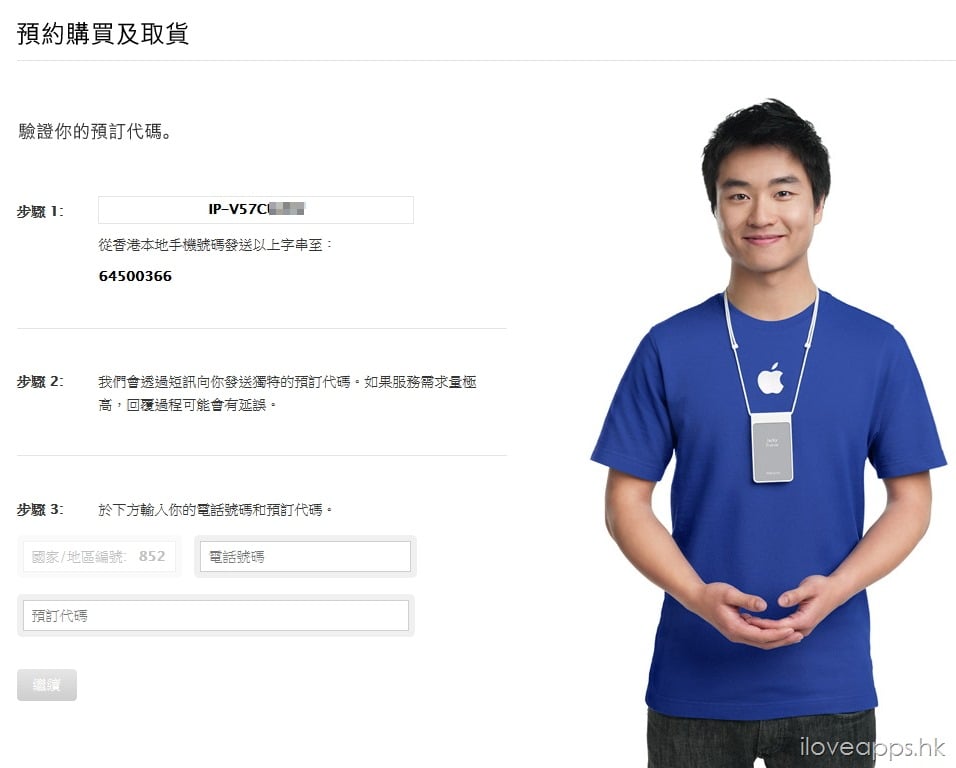Click the 驗證你的預訂代碼 subheading
Viewport: 956px width, 768px height.
tap(95, 131)
